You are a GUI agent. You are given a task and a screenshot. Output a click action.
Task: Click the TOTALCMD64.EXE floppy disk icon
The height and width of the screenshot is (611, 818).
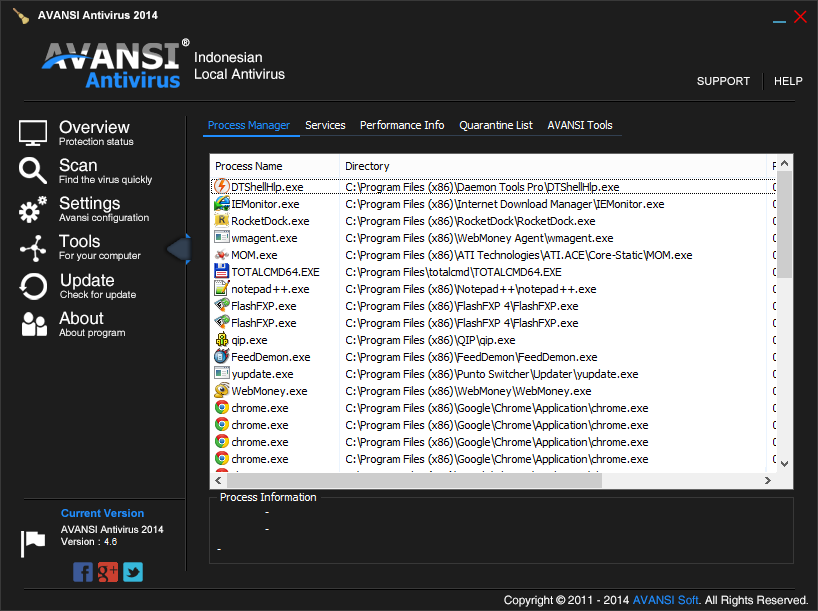[x=222, y=271]
